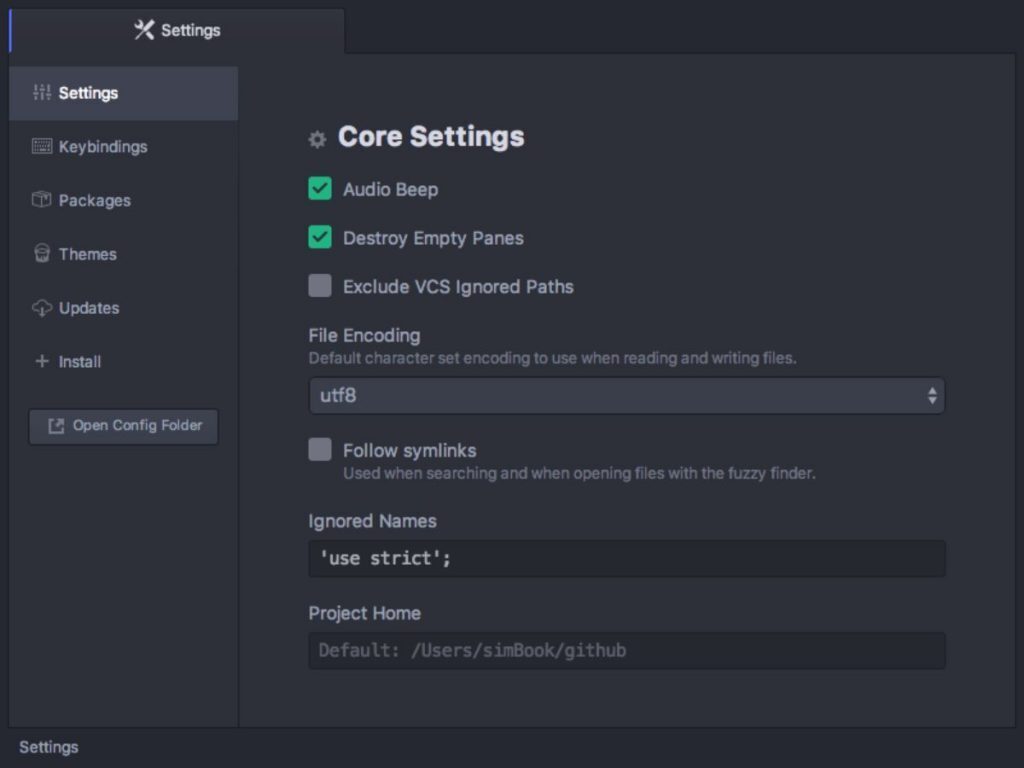The width and height of the screenshot is (1024, 768).
Task: Disable the Audio Beep checkbox
Action: tap(319, 188)
